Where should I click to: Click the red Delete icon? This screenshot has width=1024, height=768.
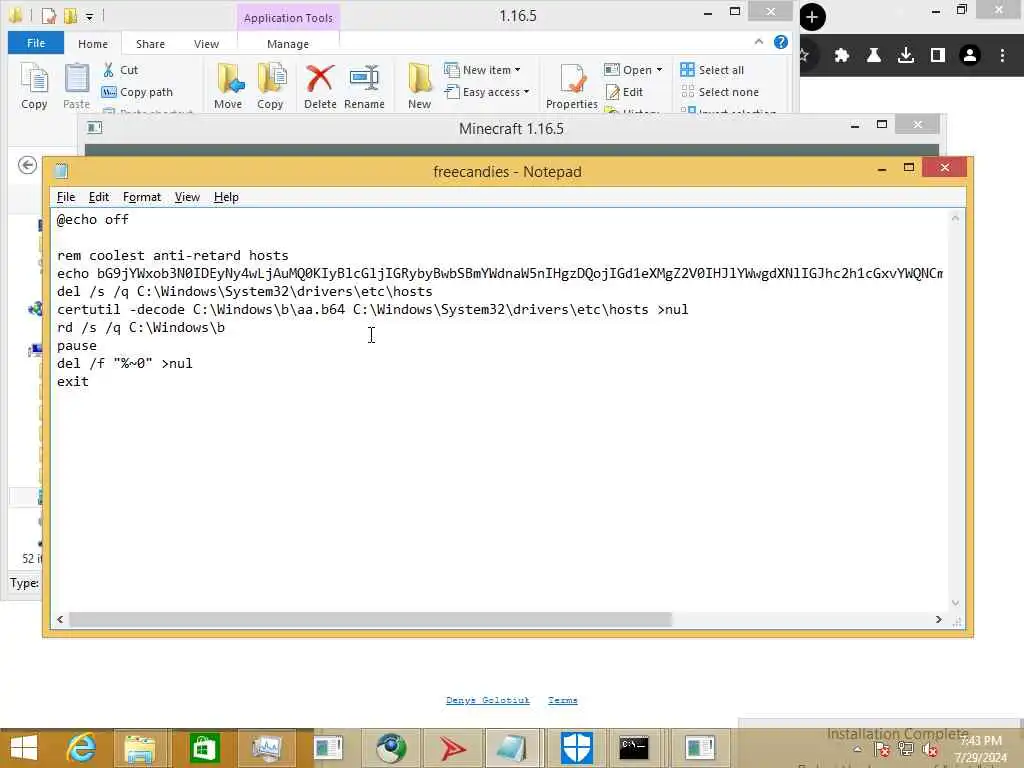click(x=320, y=86)
